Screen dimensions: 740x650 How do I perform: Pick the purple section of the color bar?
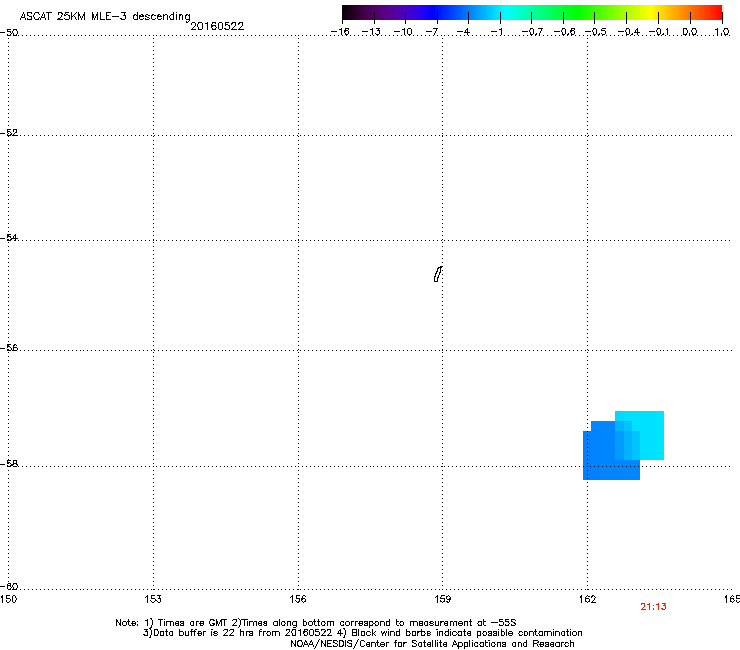(x=401, y=13)
